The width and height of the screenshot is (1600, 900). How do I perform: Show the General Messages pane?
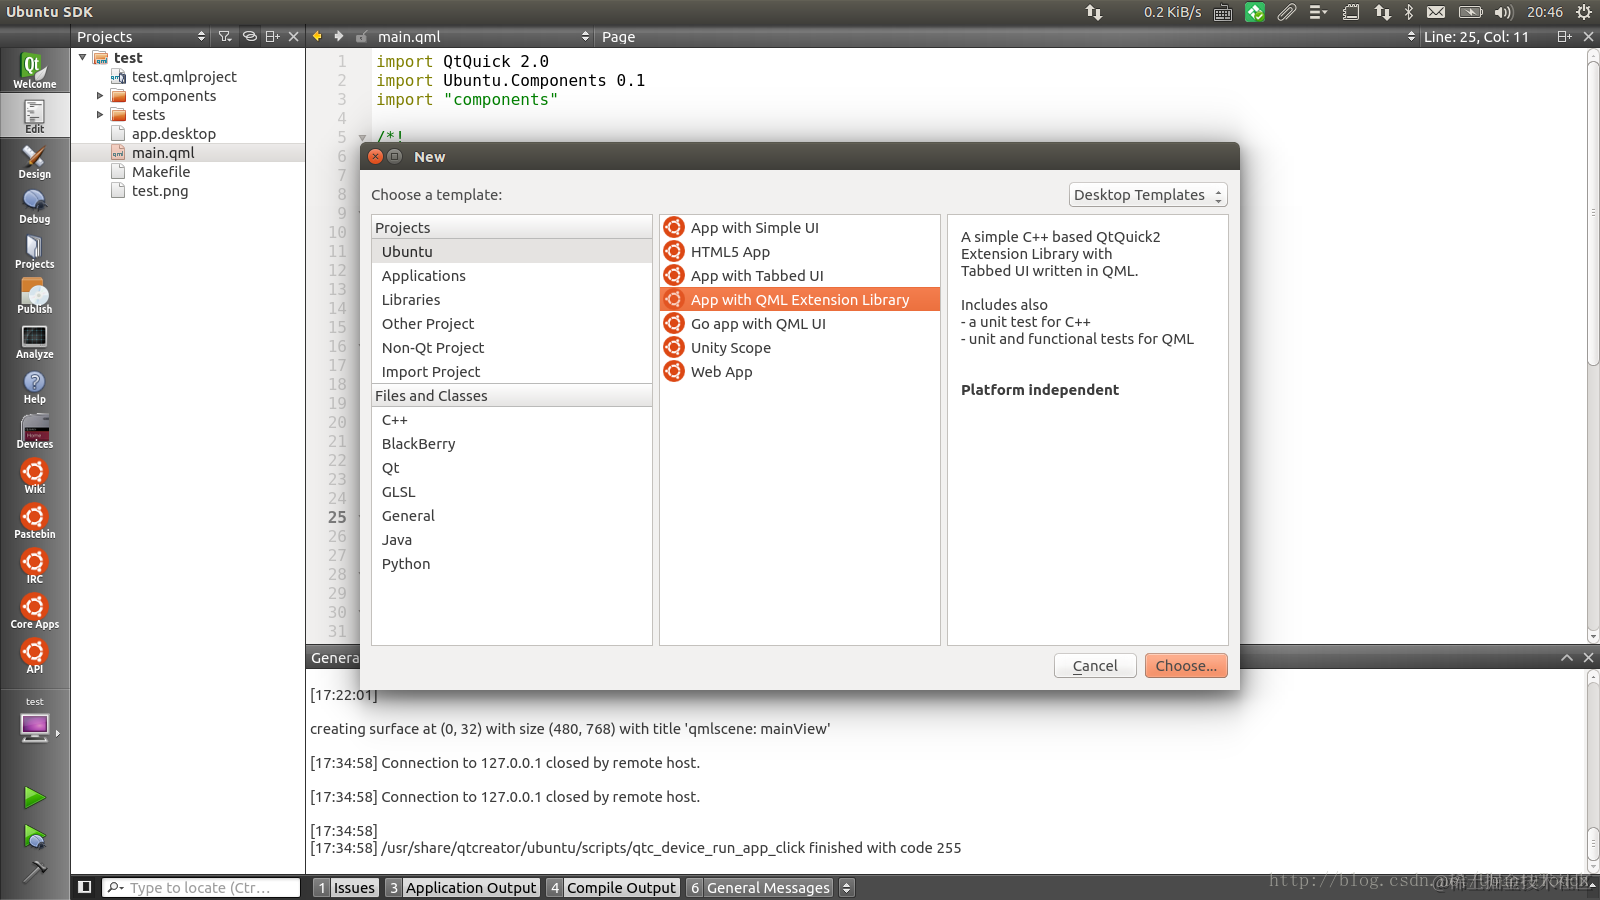(760, 887)
